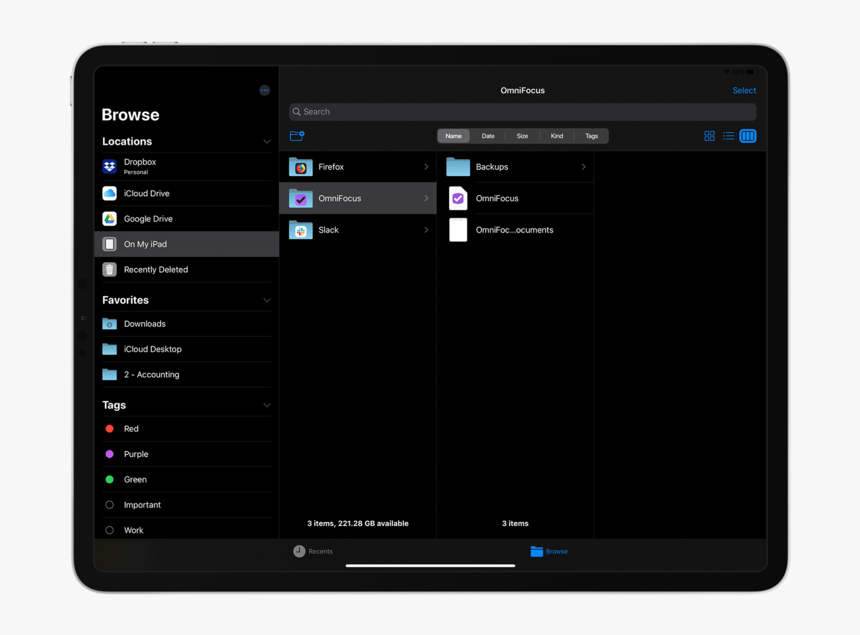Image resolution: width=860 pixels, height=635 pixels.
Task: Select On My iPad location
Action: 186,244
